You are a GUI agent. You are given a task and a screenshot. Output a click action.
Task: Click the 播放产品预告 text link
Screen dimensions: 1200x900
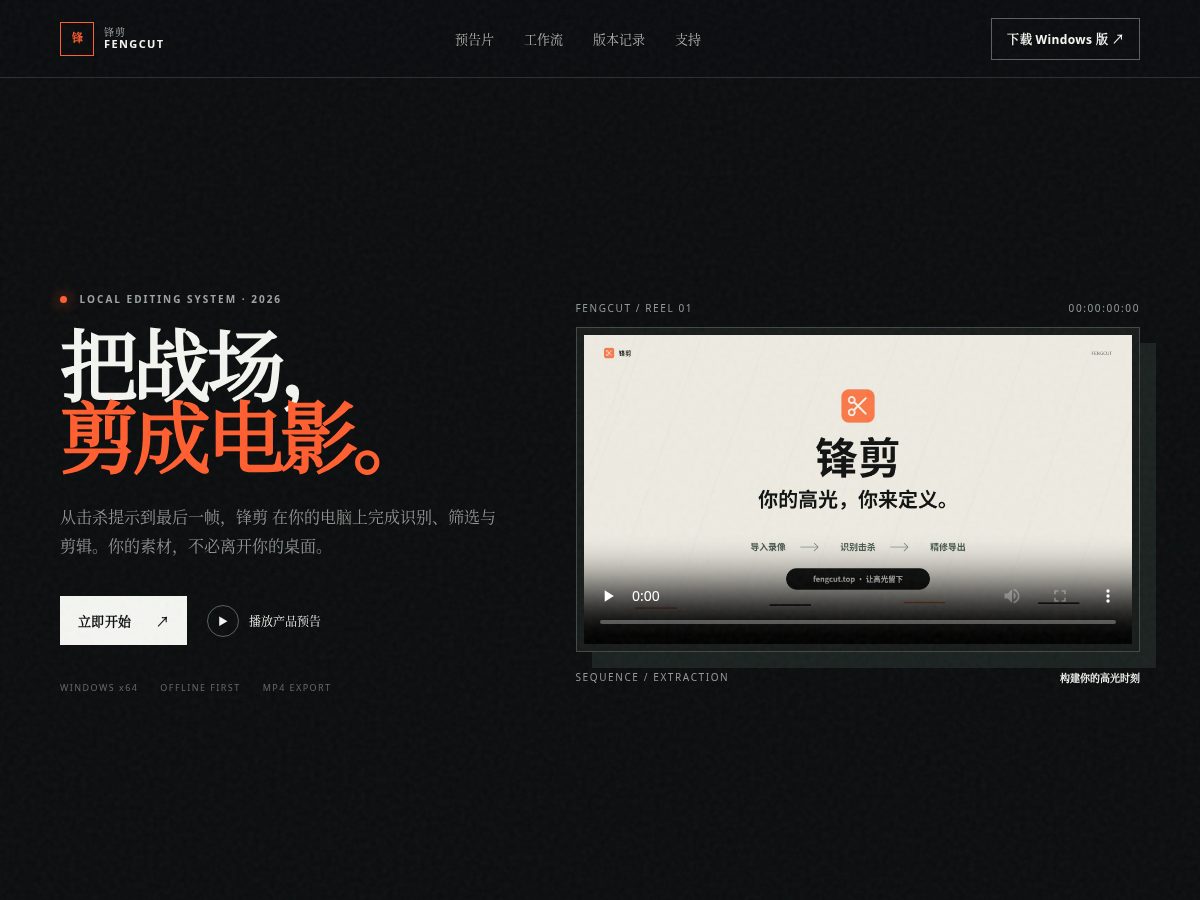point(285,621)
